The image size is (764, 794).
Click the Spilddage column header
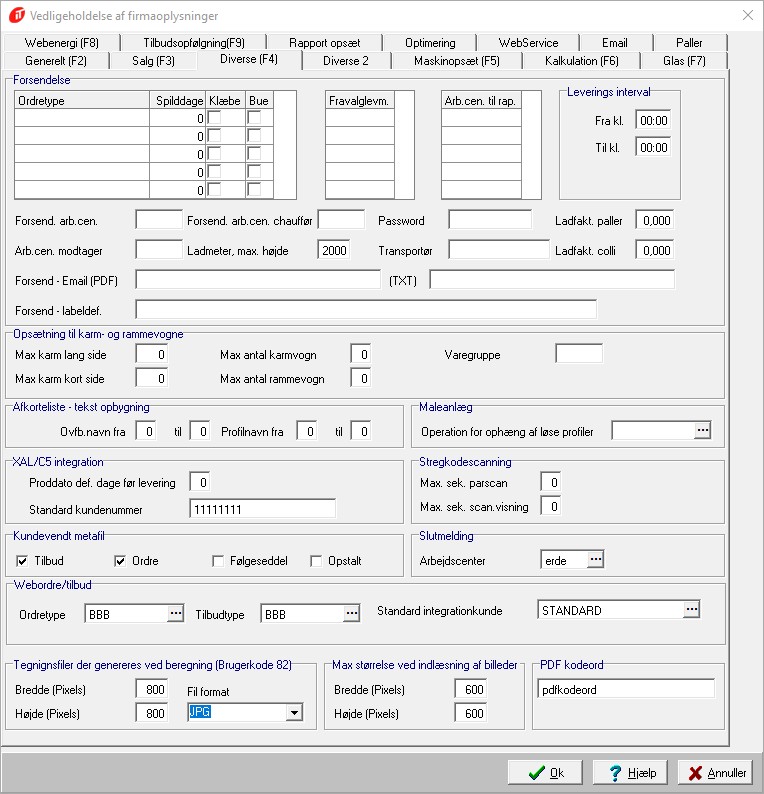point(178,100)
